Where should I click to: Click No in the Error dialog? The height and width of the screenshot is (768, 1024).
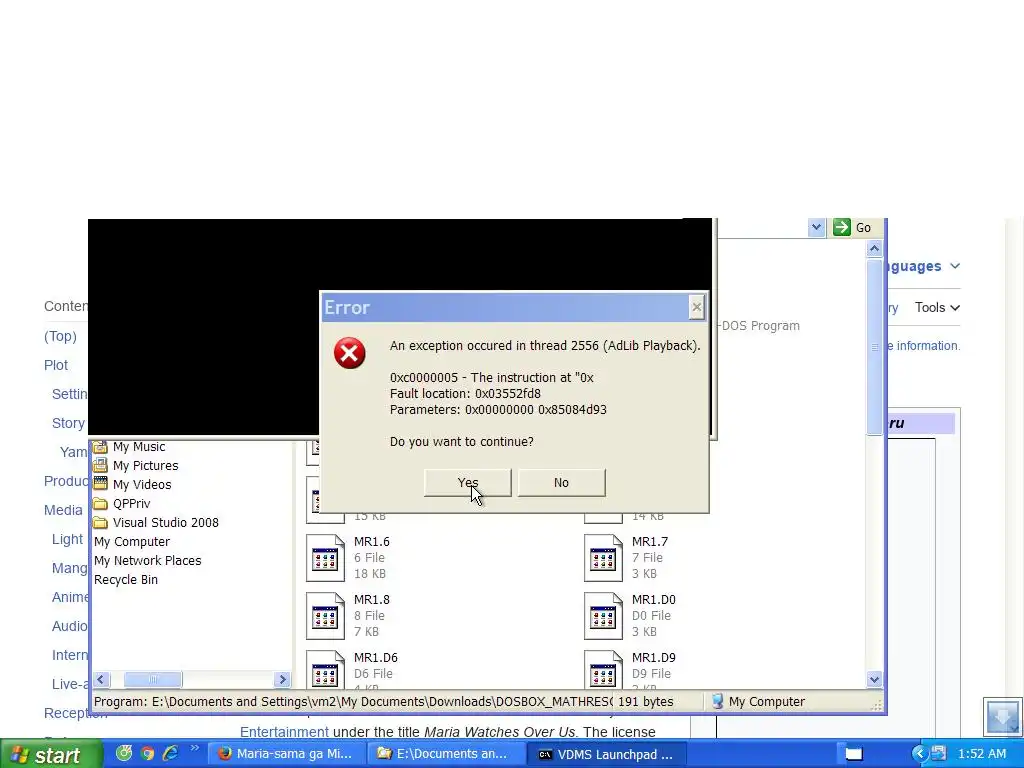point(562,483)
